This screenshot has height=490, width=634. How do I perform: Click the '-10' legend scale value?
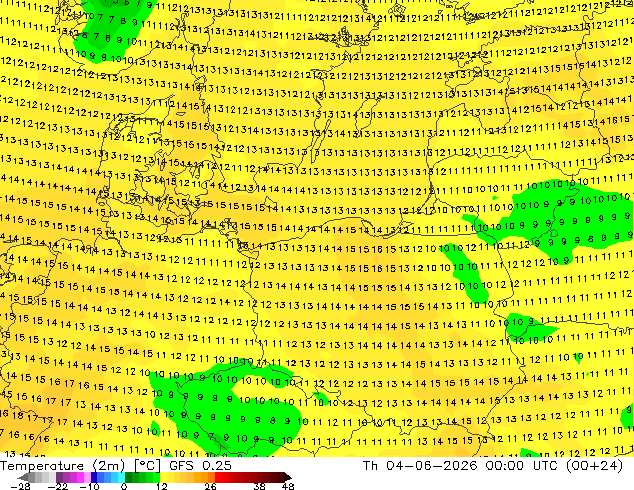[89, 486]
